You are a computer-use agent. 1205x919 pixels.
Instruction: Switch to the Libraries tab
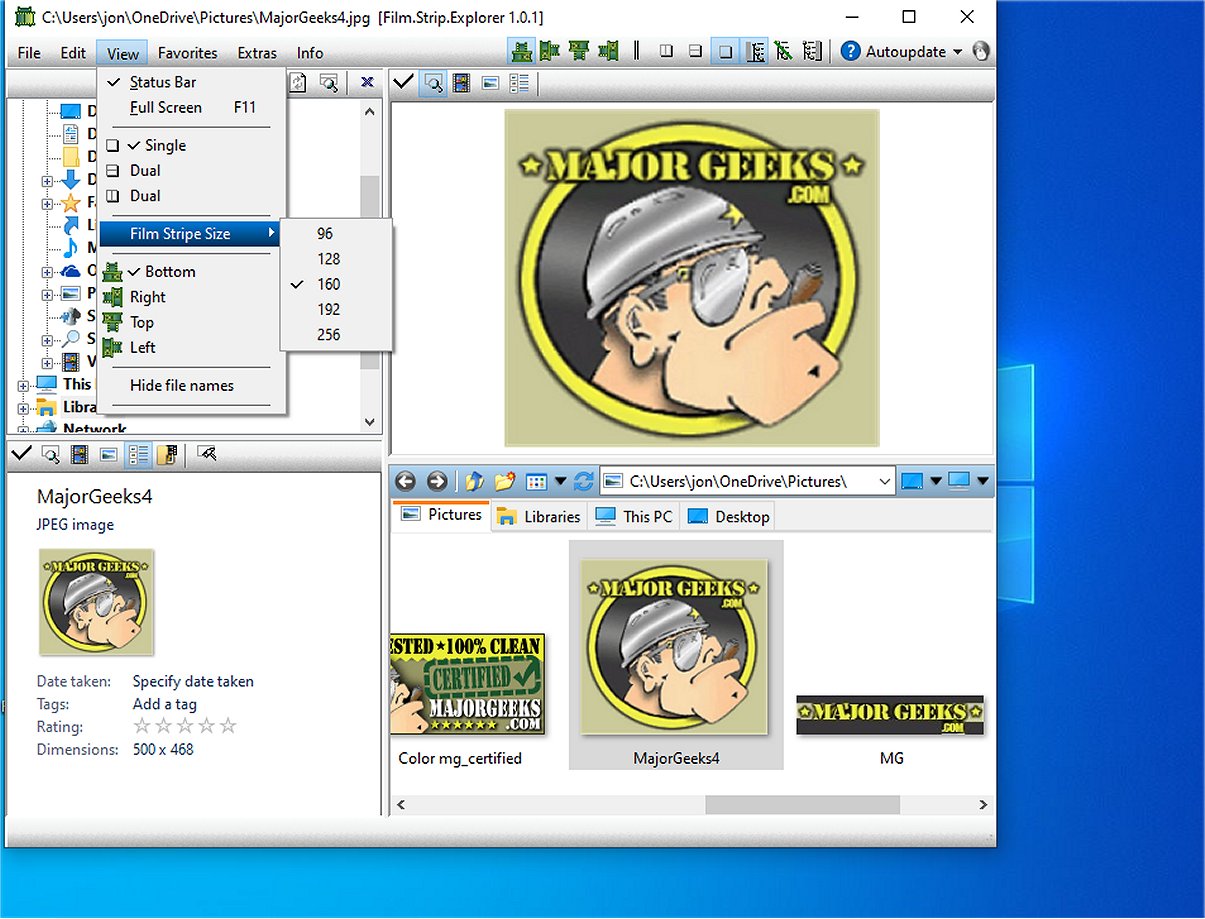tap(539, 517)
